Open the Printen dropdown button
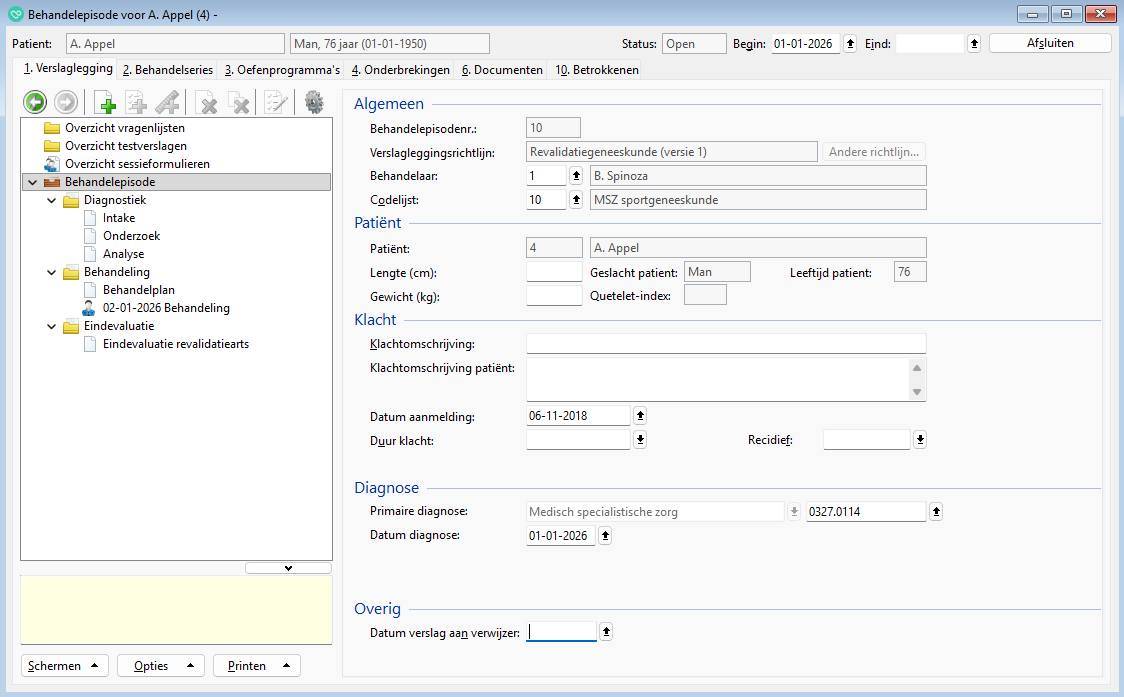Screen dimensions: 1124x697 point(257,665)
